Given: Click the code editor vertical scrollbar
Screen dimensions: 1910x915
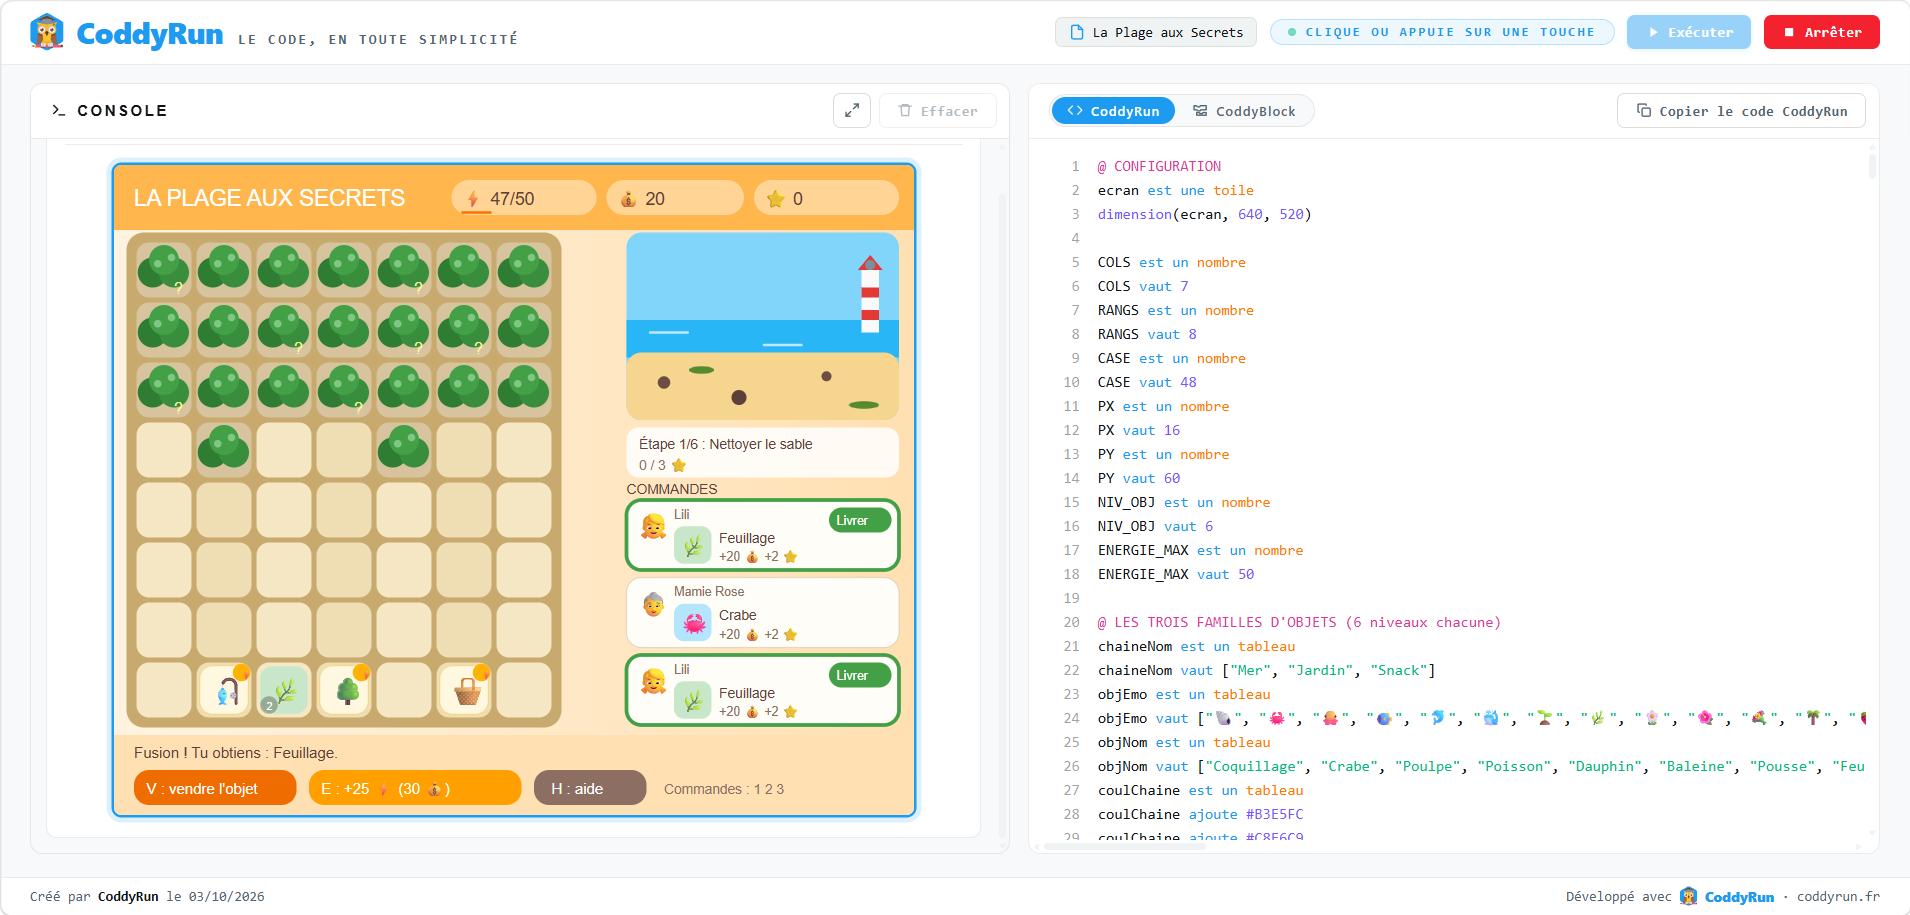Looking at the screenshot, I should (1872, 165).
